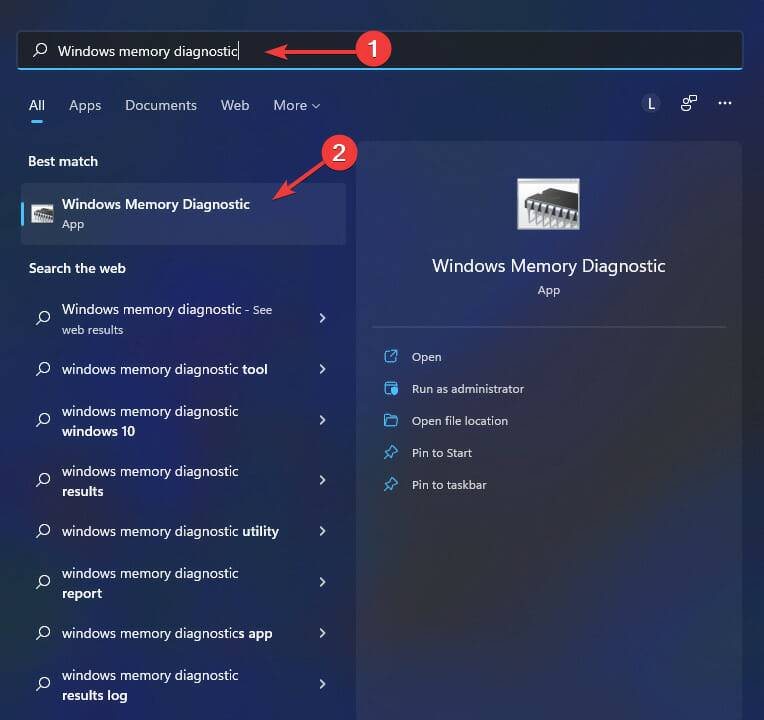Switch to the Documents filter tab

(161, 106)
